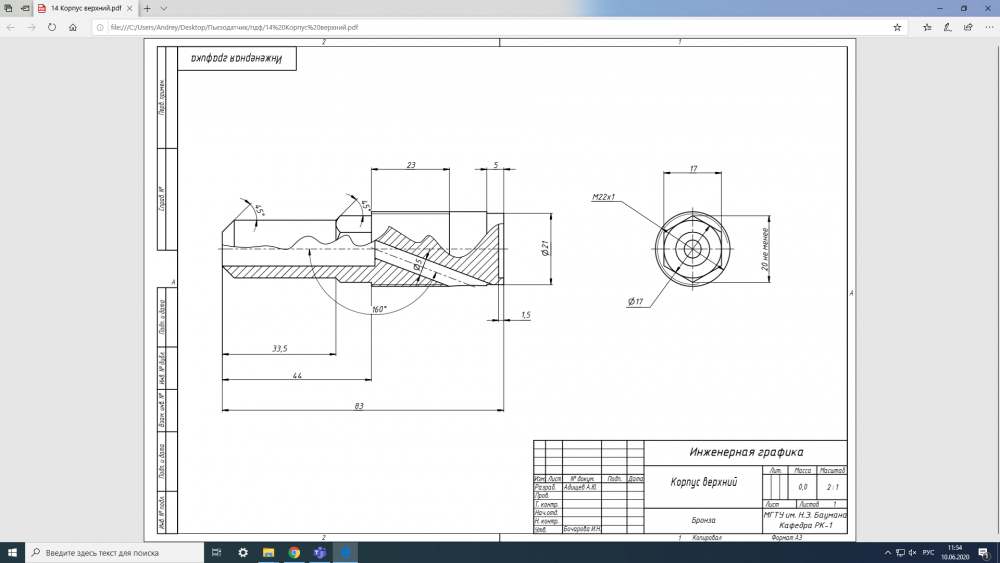Open File Explorer from taskbar
1000x563 pixels.
[x=268, y=553]
